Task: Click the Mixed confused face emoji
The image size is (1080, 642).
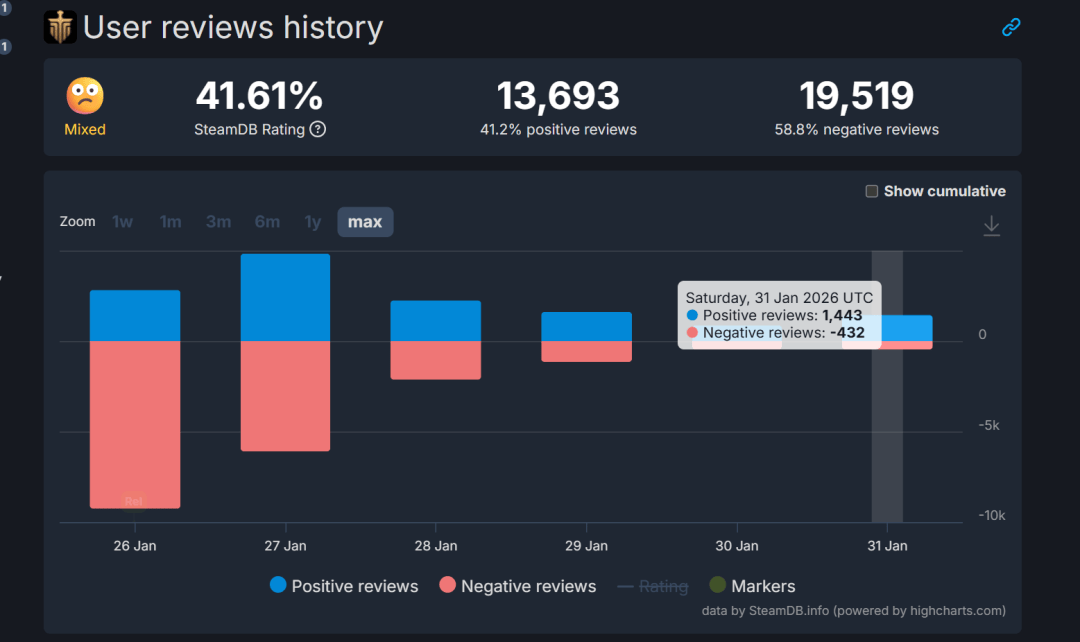Action: 85,97
